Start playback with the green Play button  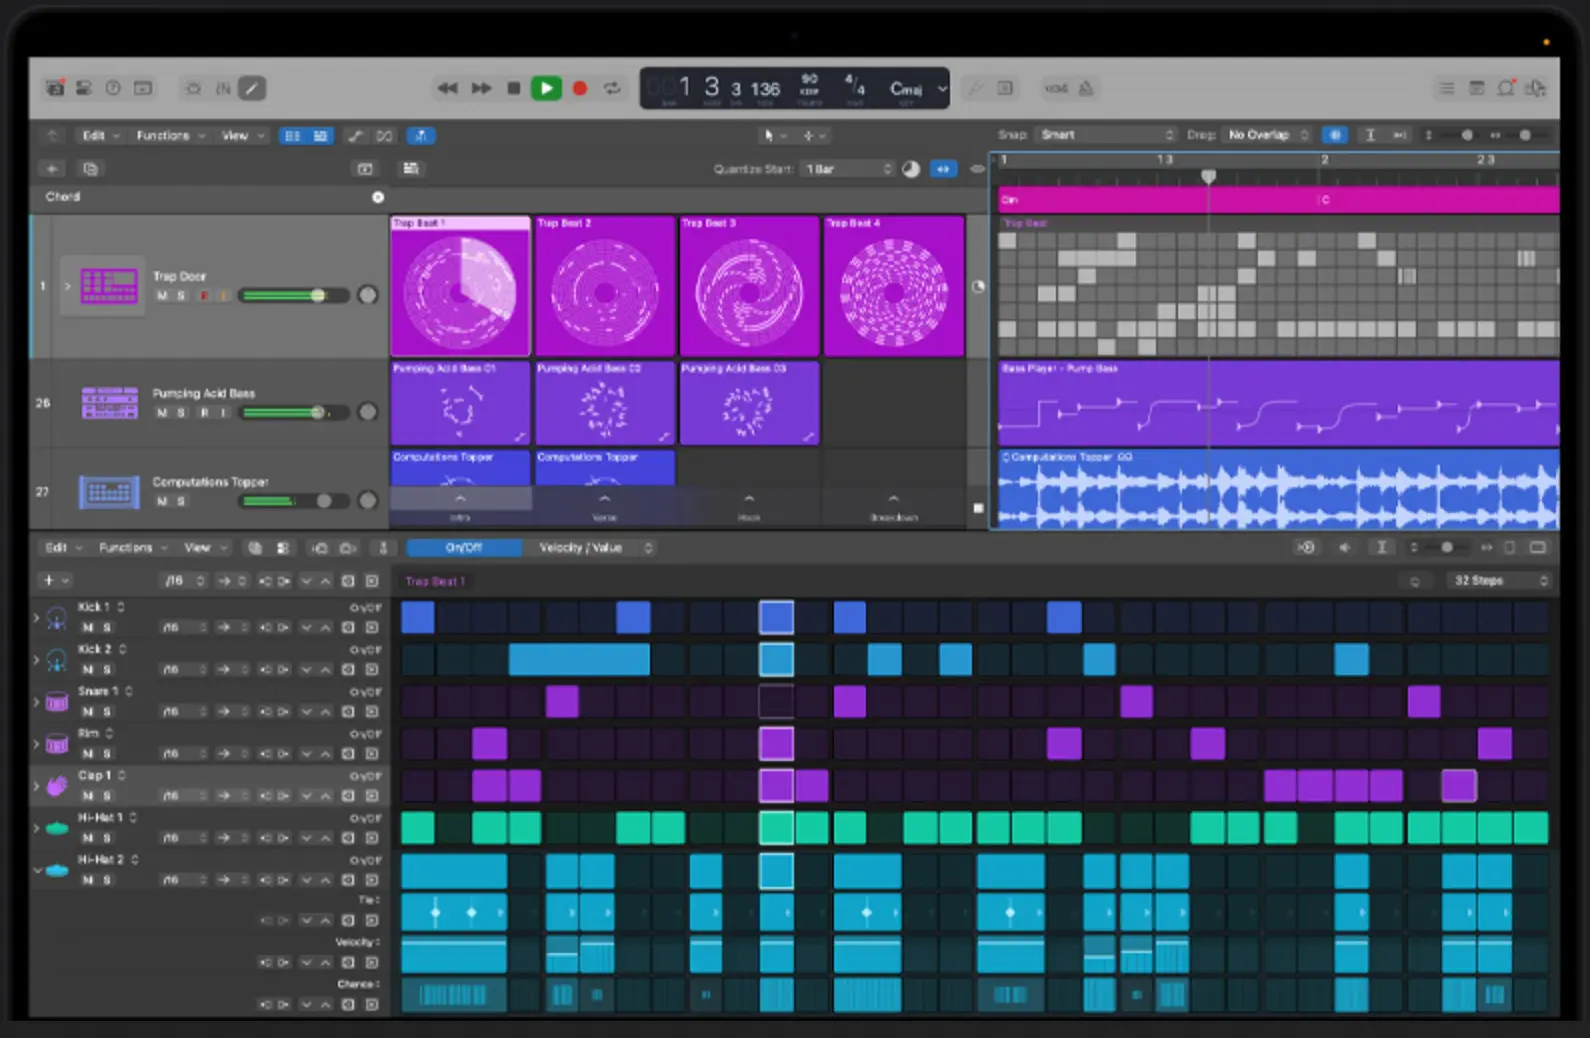pos(546,88)
